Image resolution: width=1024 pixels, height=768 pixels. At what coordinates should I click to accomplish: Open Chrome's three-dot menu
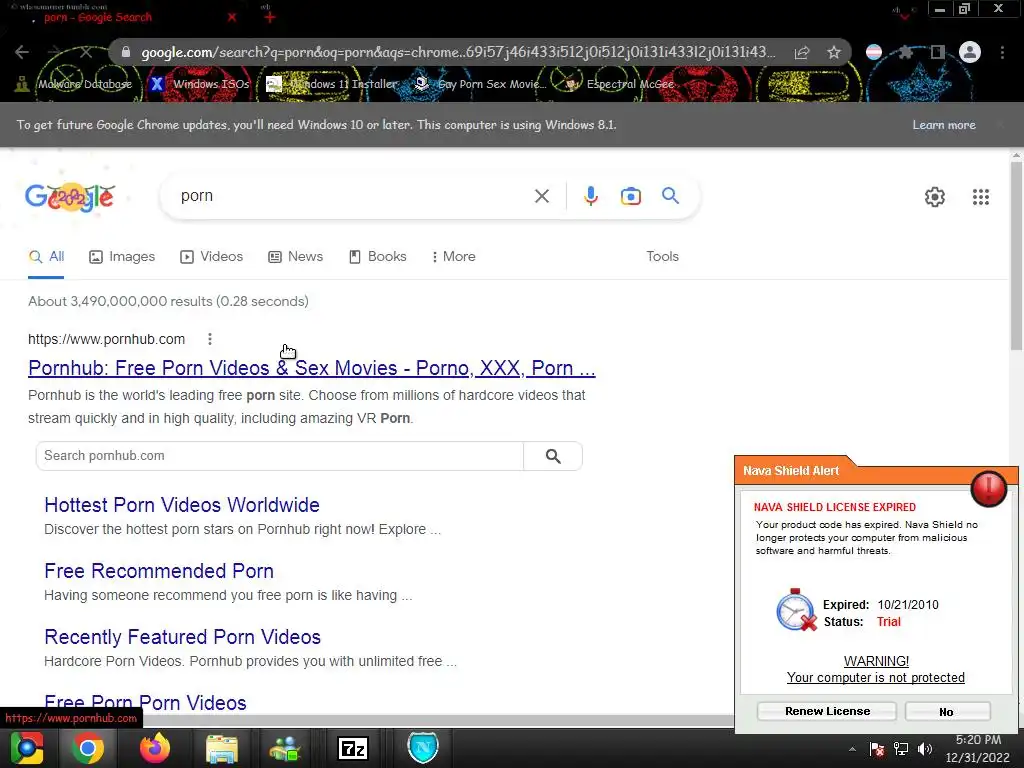(x=1002, y=52)
